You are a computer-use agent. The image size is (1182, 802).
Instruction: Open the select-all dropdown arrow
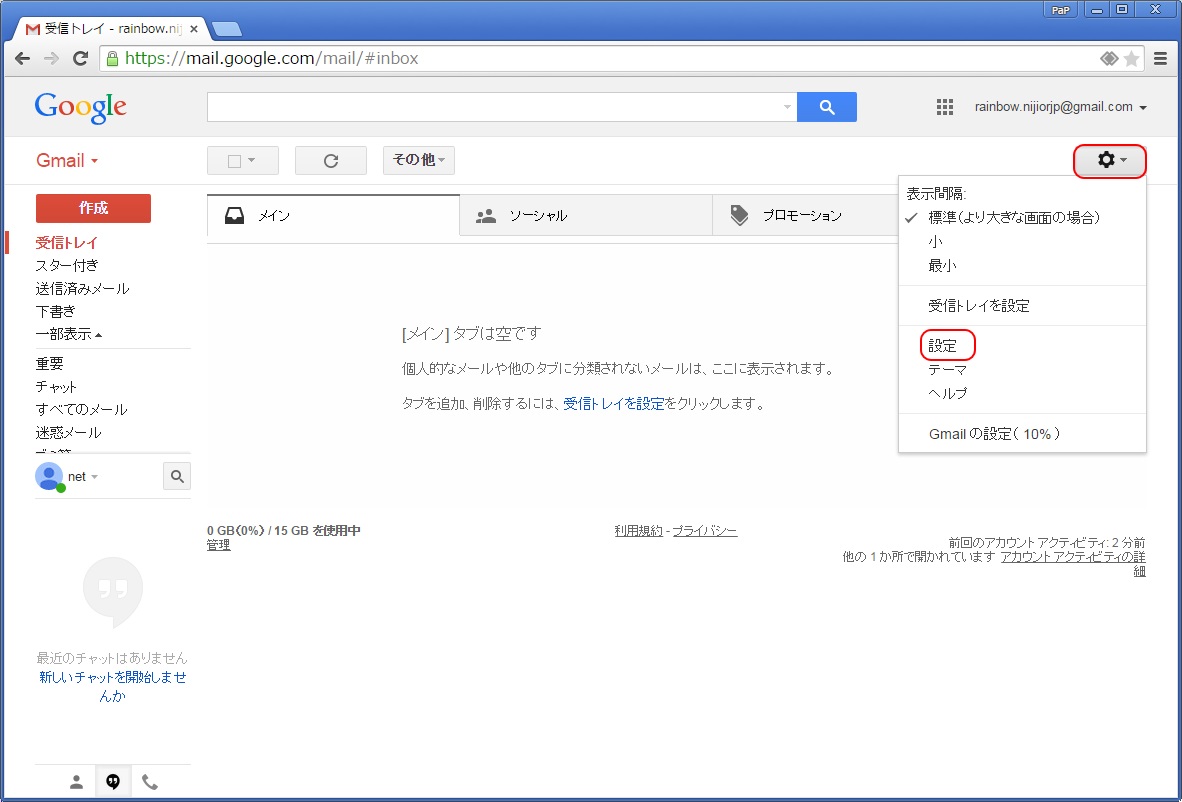(x=252, y=161)
